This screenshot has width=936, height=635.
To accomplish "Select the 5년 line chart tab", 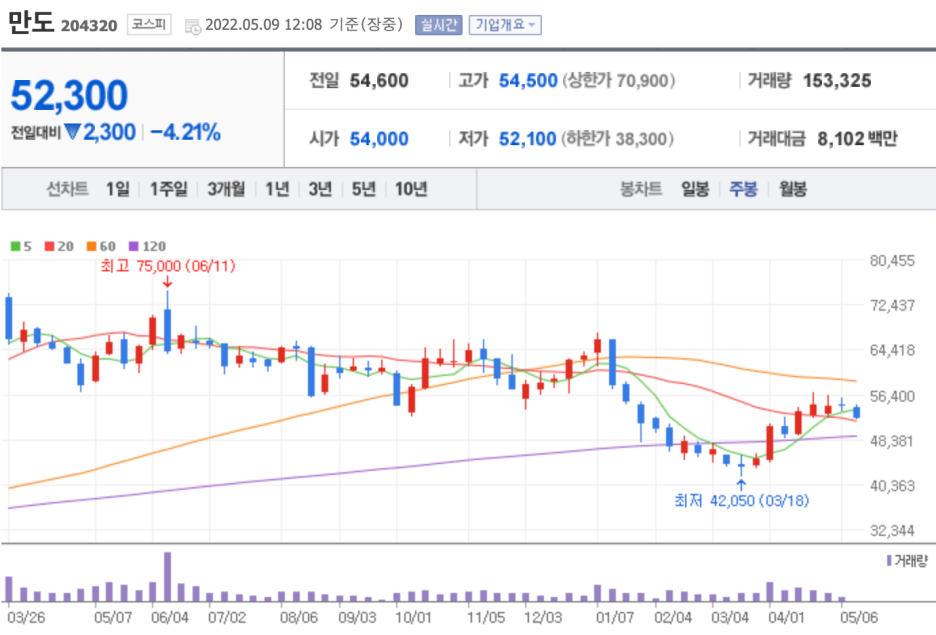I will pos(364,189).
